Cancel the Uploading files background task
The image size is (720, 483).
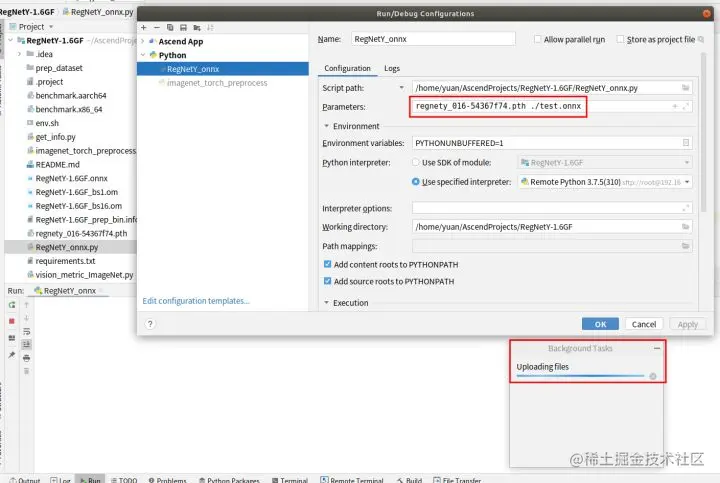click(x=652, y=376)
